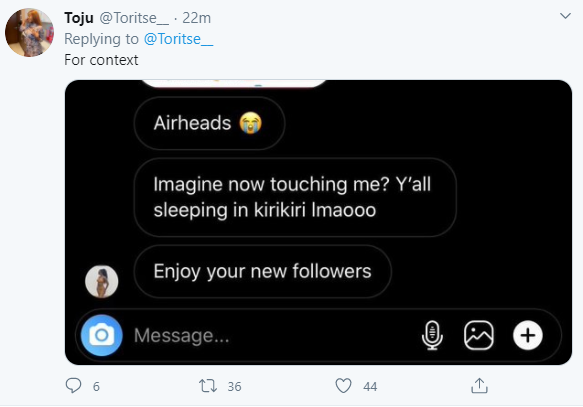This screenshot has width=583, height=407.
Task: Click the Toju display name
Action: click(x=79, y=18)
